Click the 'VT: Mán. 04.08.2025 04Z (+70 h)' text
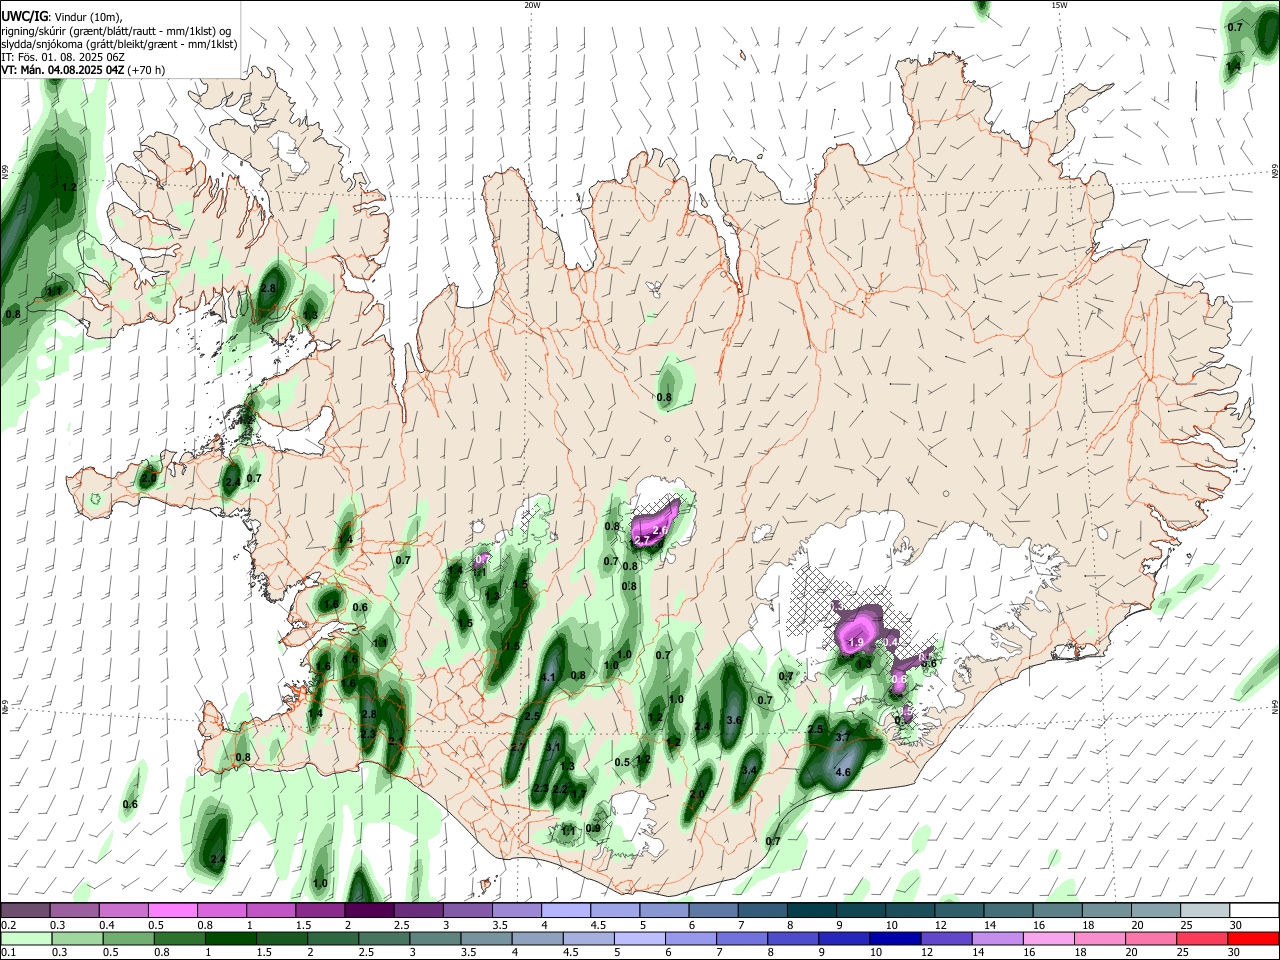 (x=83, y=70)
